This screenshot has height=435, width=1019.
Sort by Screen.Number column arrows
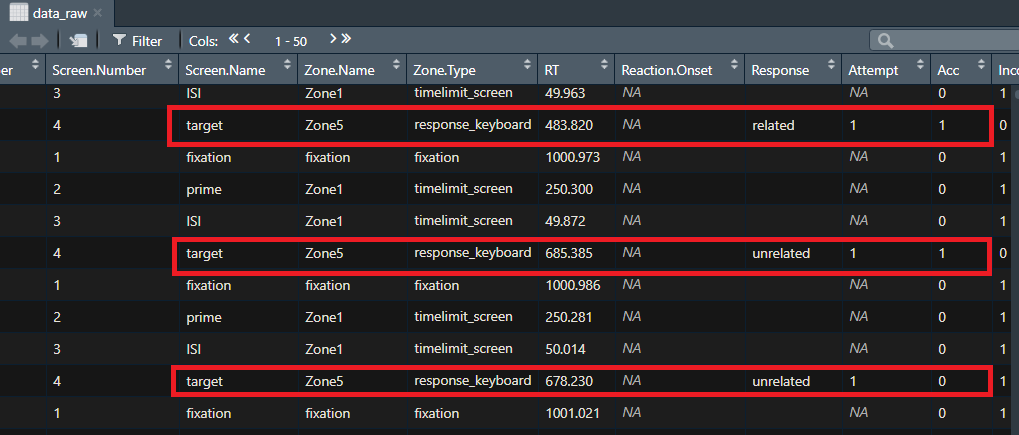click(x=168, y=65)
